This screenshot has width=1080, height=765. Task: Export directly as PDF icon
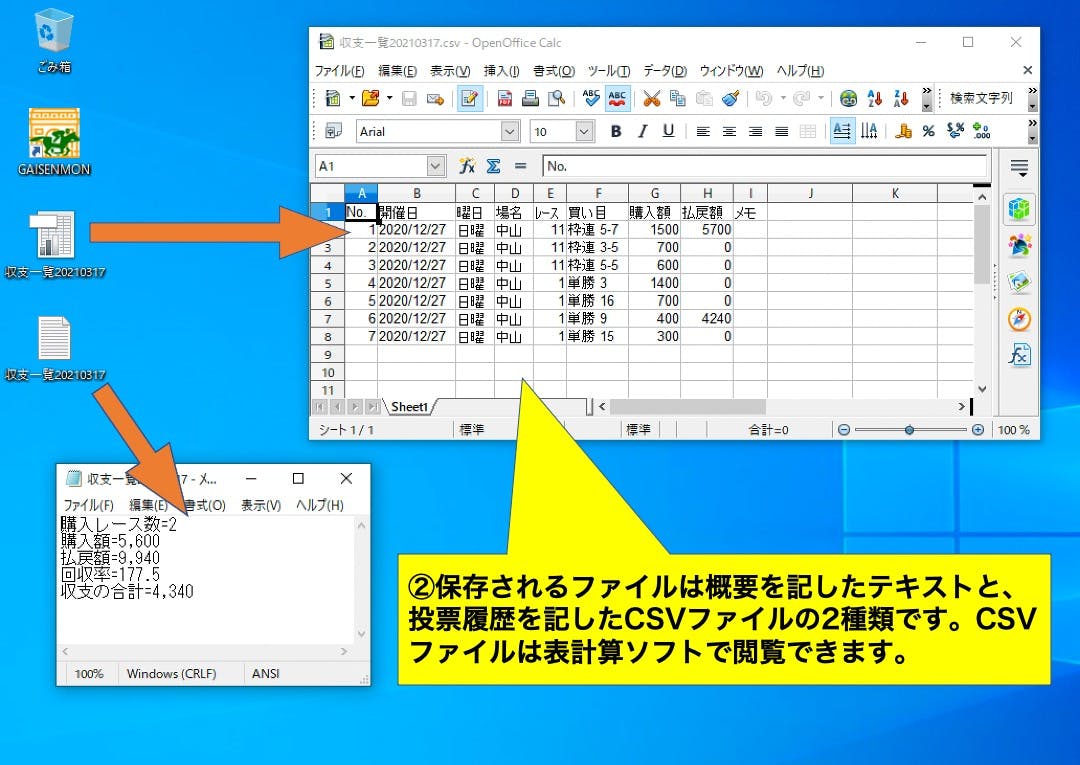(x=504, y=98)
